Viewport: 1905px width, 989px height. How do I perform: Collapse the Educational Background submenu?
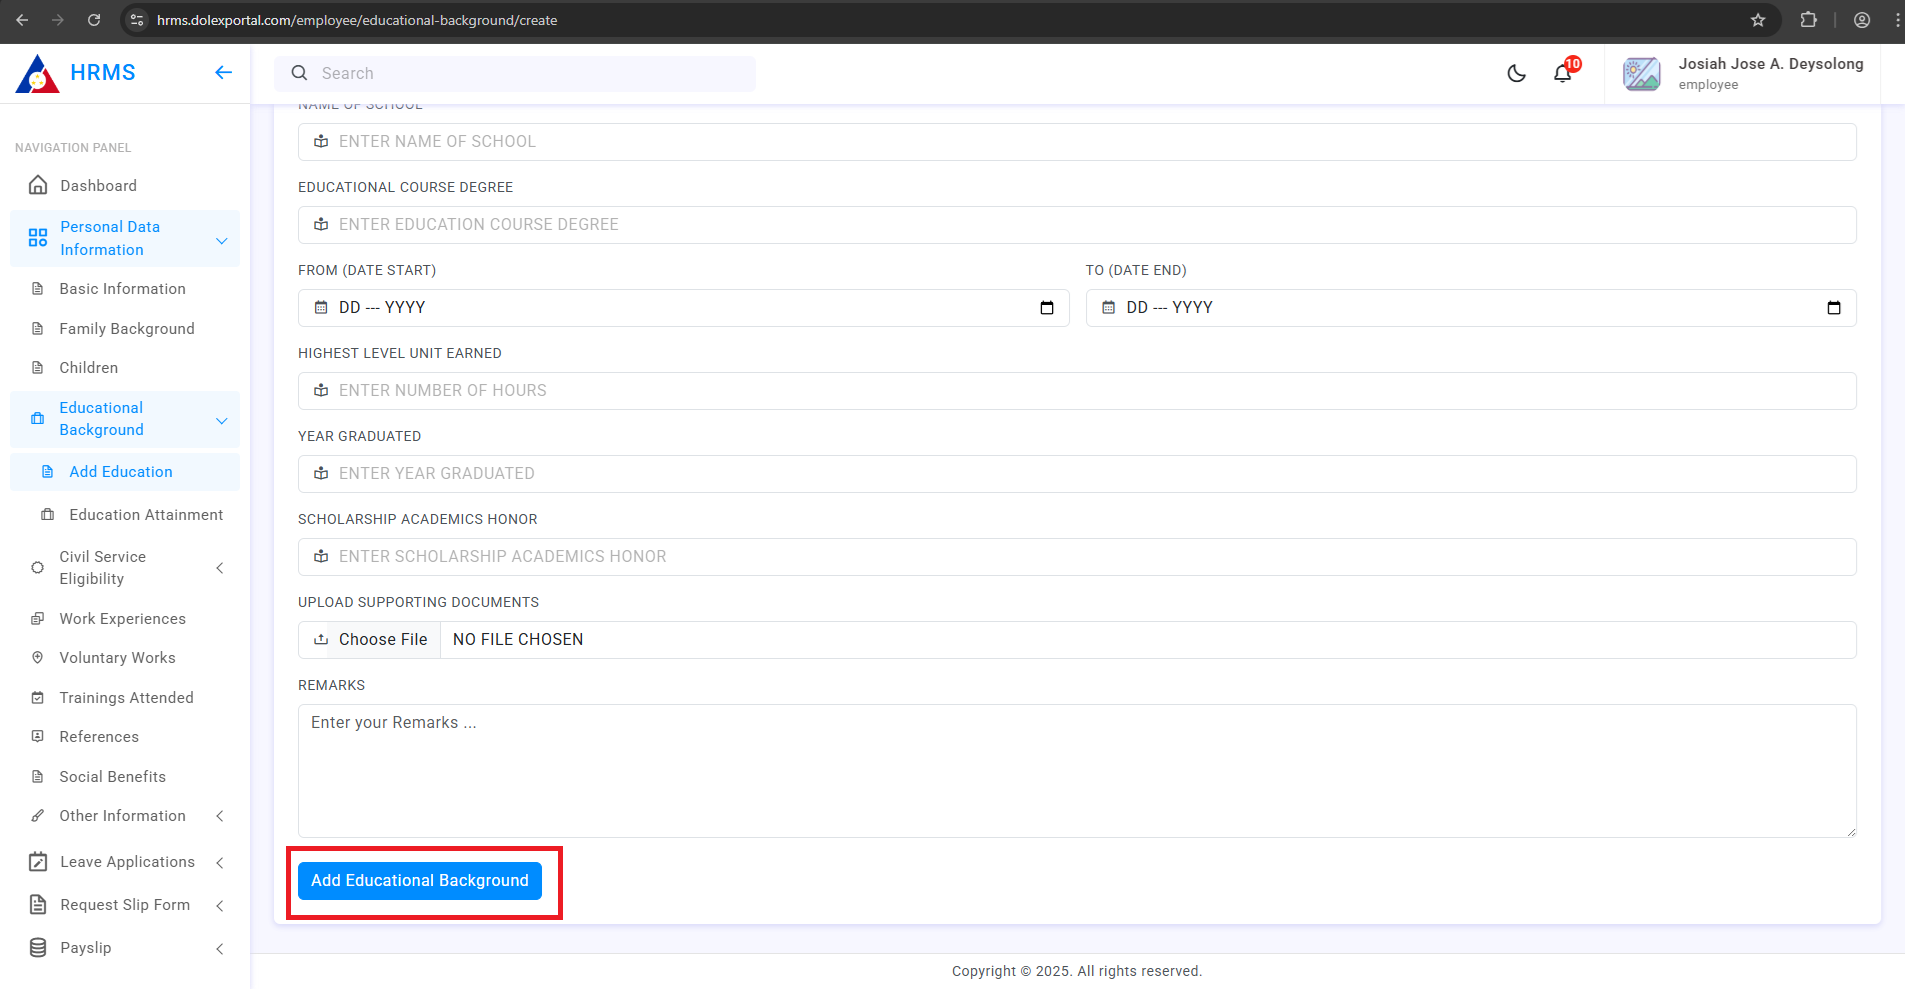[x=222, y=420]
